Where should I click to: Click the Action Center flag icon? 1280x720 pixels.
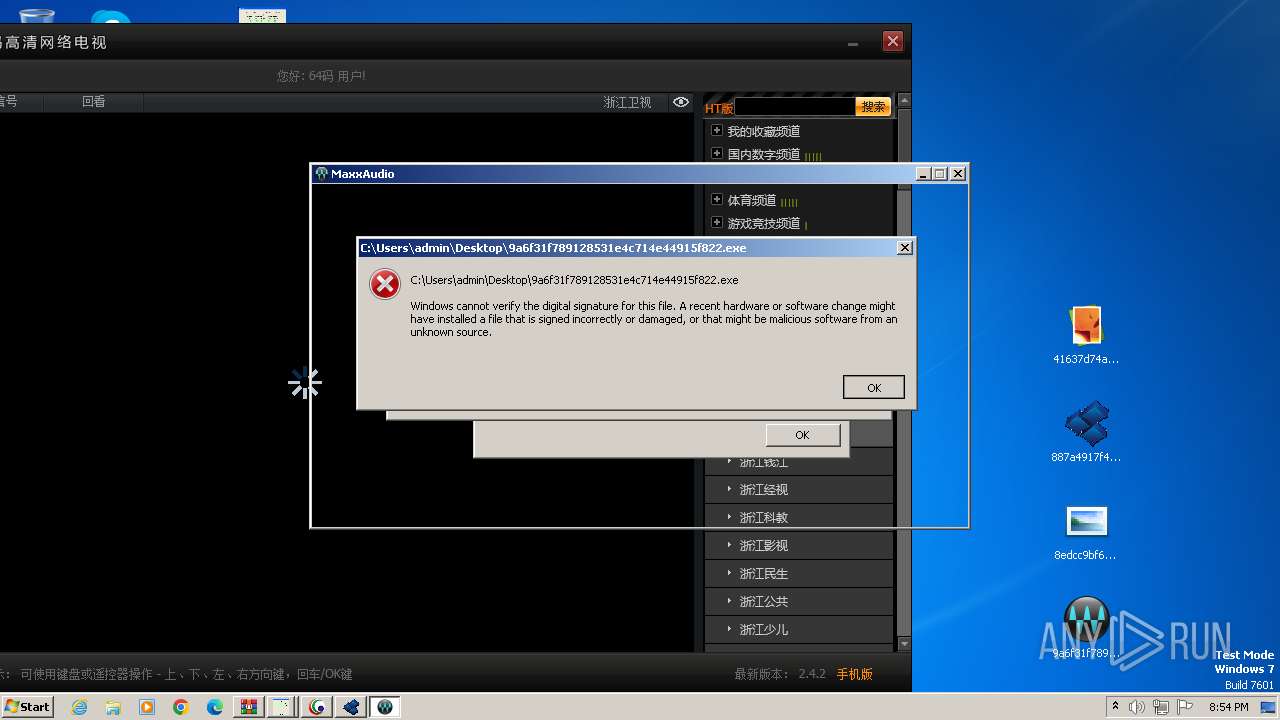[1185, 707]
